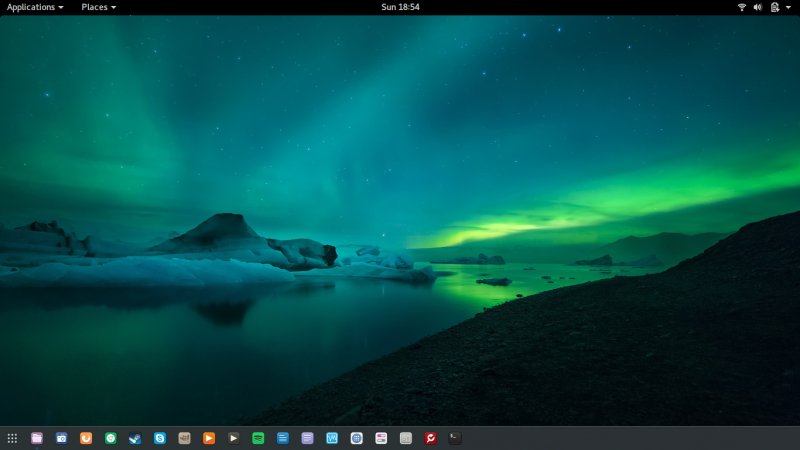
Task: Open Skype from the dock
Action: [160, 438]
